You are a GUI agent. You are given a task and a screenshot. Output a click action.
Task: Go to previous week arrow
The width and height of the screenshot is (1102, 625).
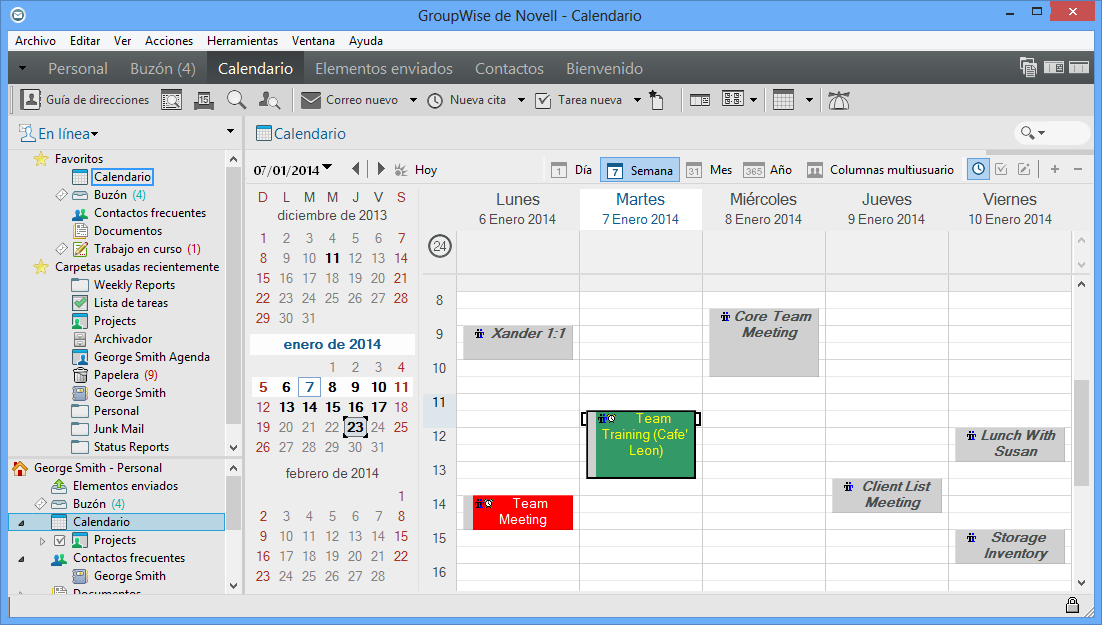coord(356,169)
